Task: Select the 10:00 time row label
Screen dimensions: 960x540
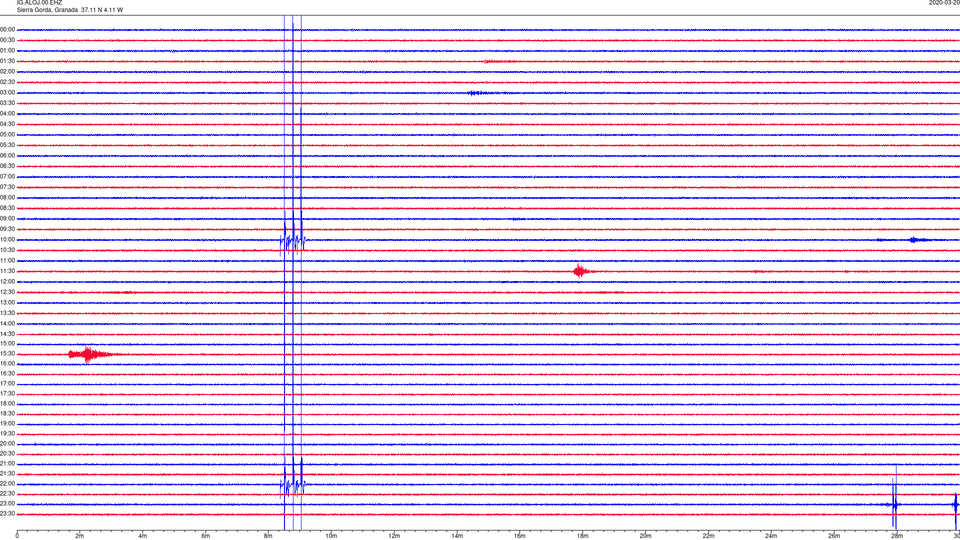Action: click(x=7, y=240)
